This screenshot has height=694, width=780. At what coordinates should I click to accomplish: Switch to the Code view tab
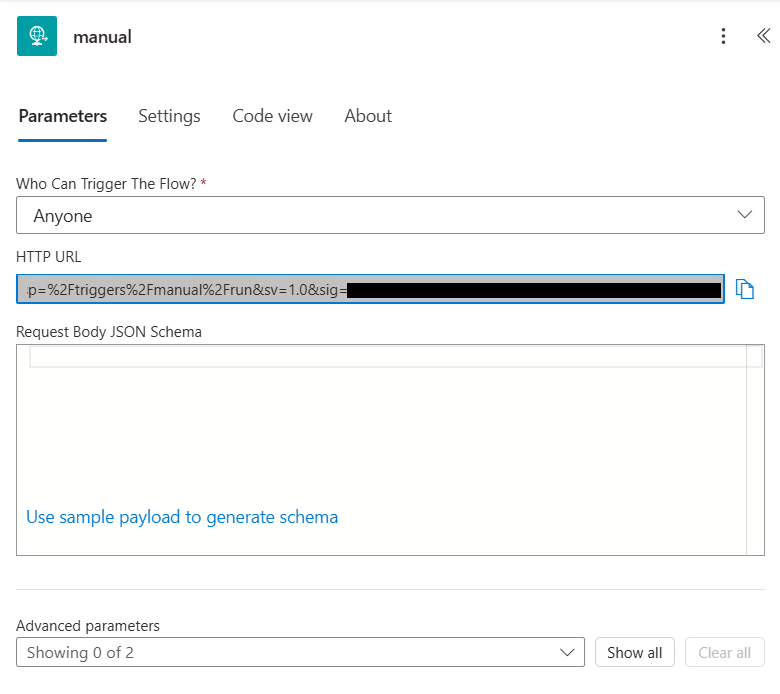272,116
